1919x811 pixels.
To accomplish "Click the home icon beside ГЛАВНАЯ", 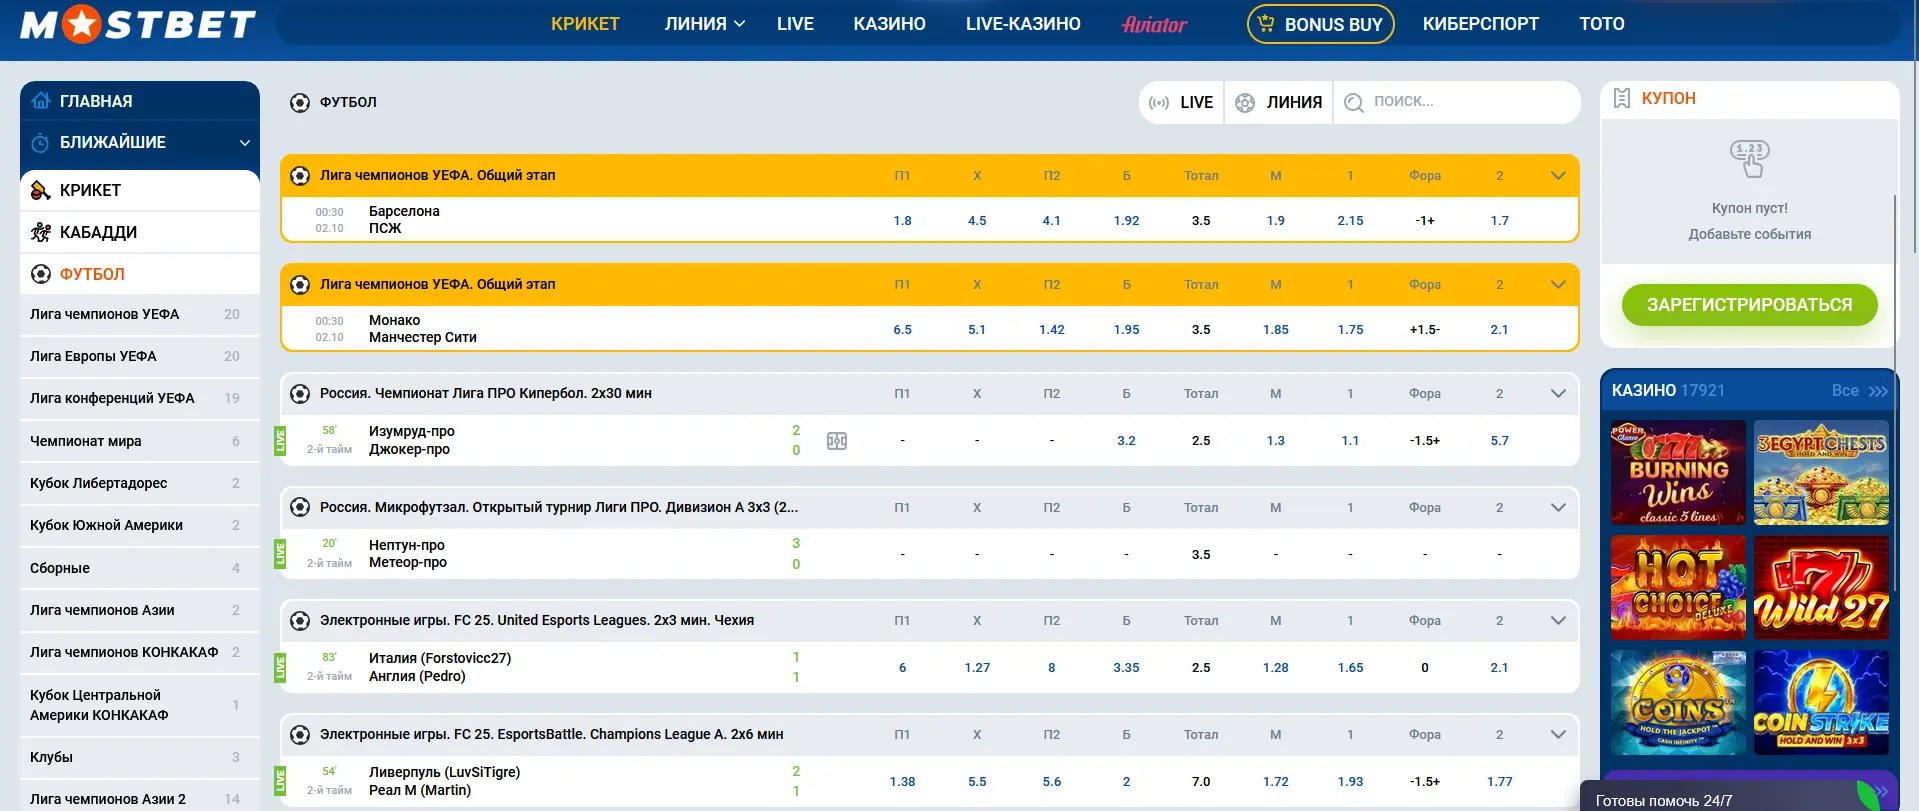I will coord(41,101).
